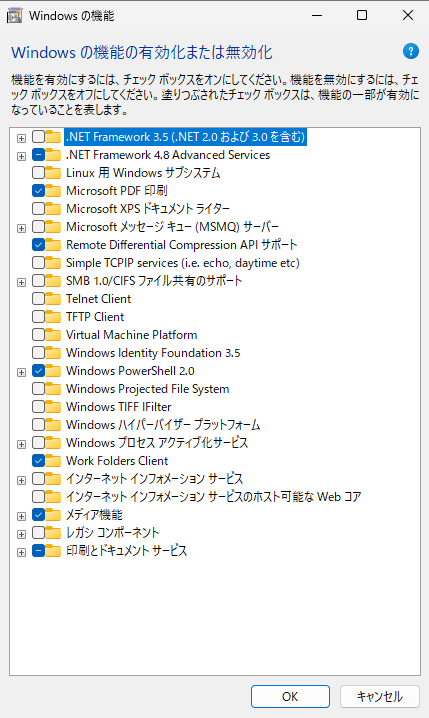Expand Microsoft メッセージ キュー (MSMQ) サーバー node
The image size is (429, 718).
tap(22, 228)
